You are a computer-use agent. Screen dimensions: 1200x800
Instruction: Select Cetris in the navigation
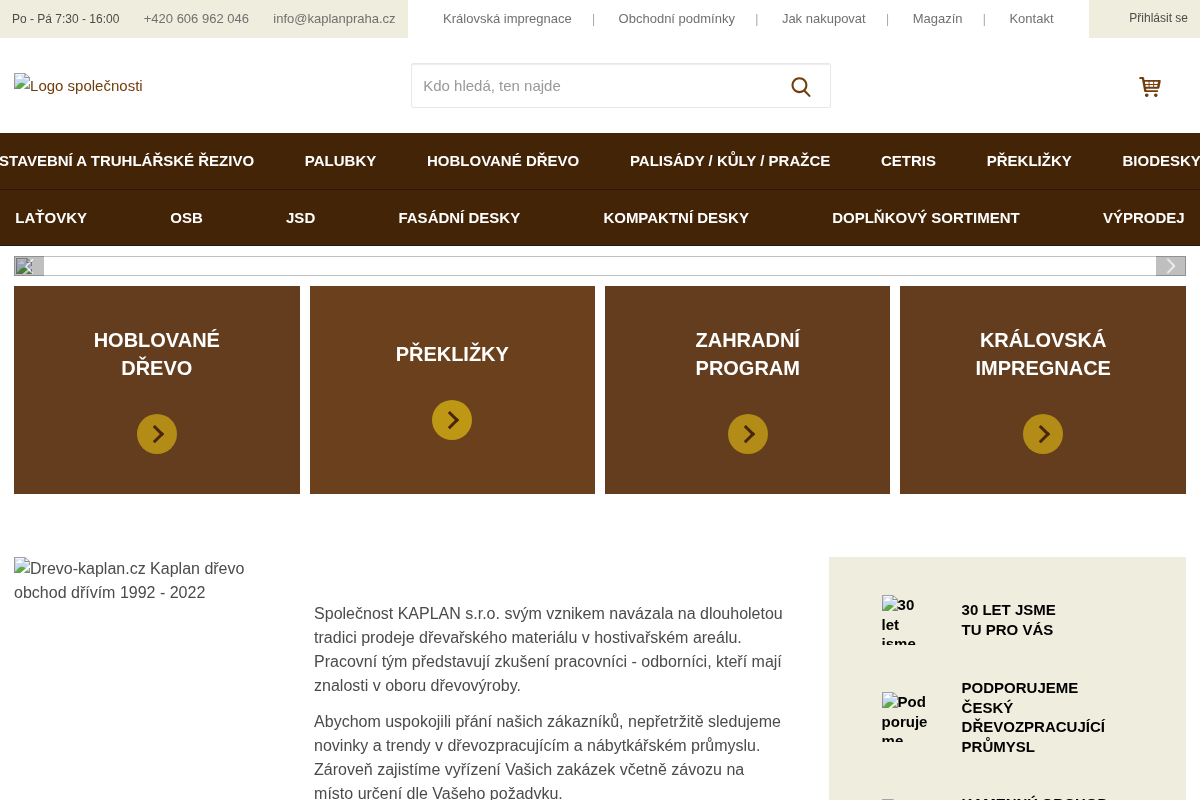(x=908, y=161)
